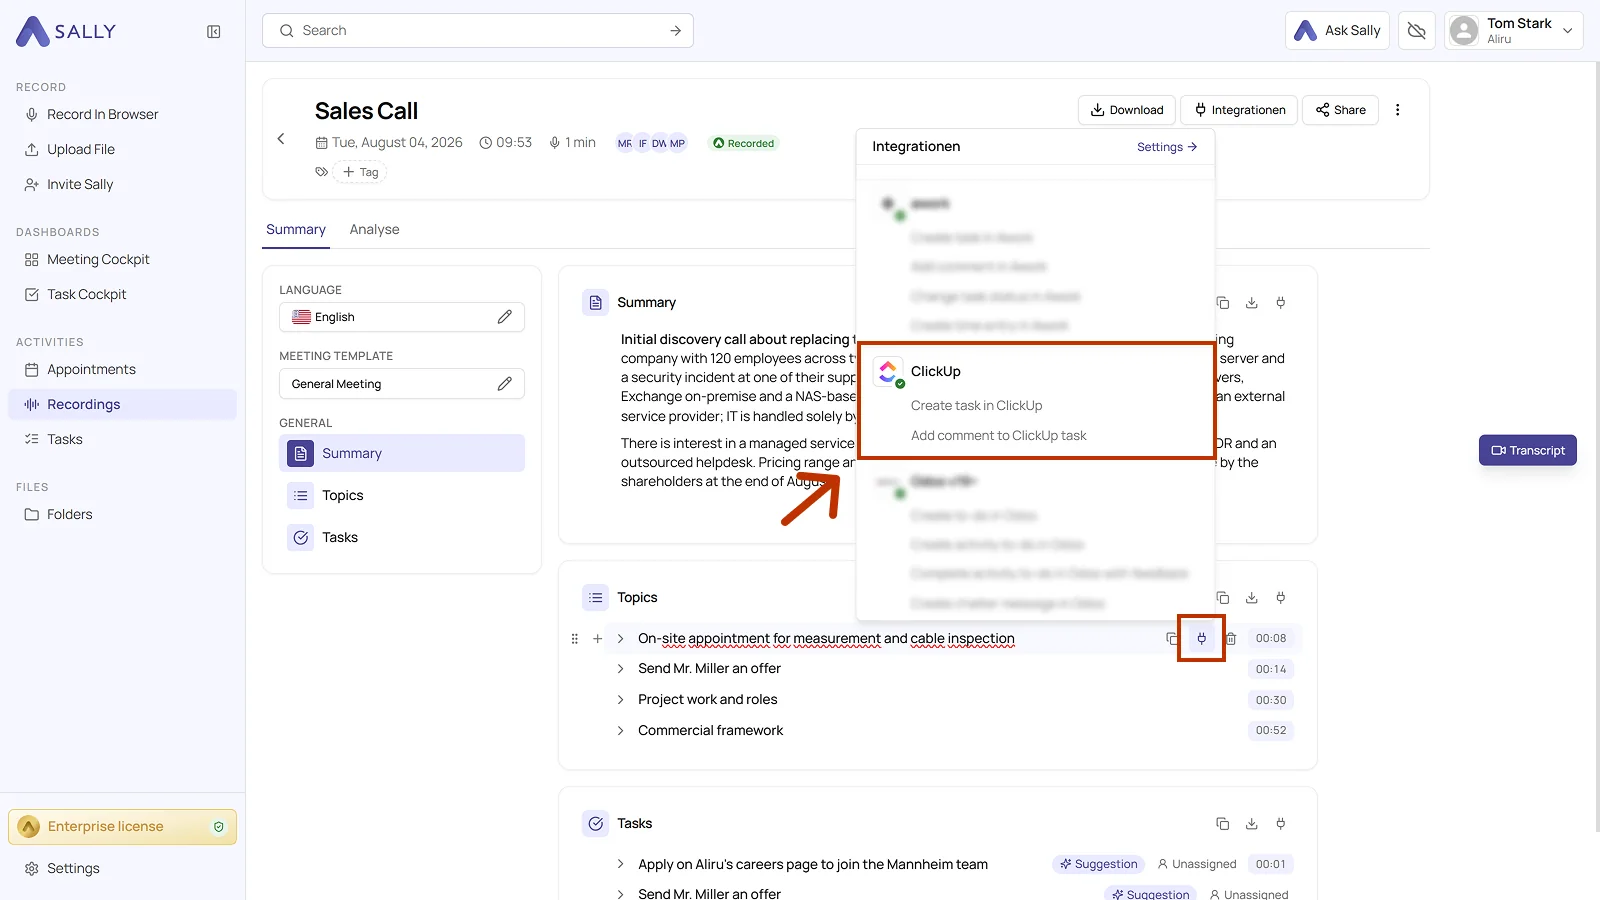Add a tag with the Tag button

(x=360, y=172)
